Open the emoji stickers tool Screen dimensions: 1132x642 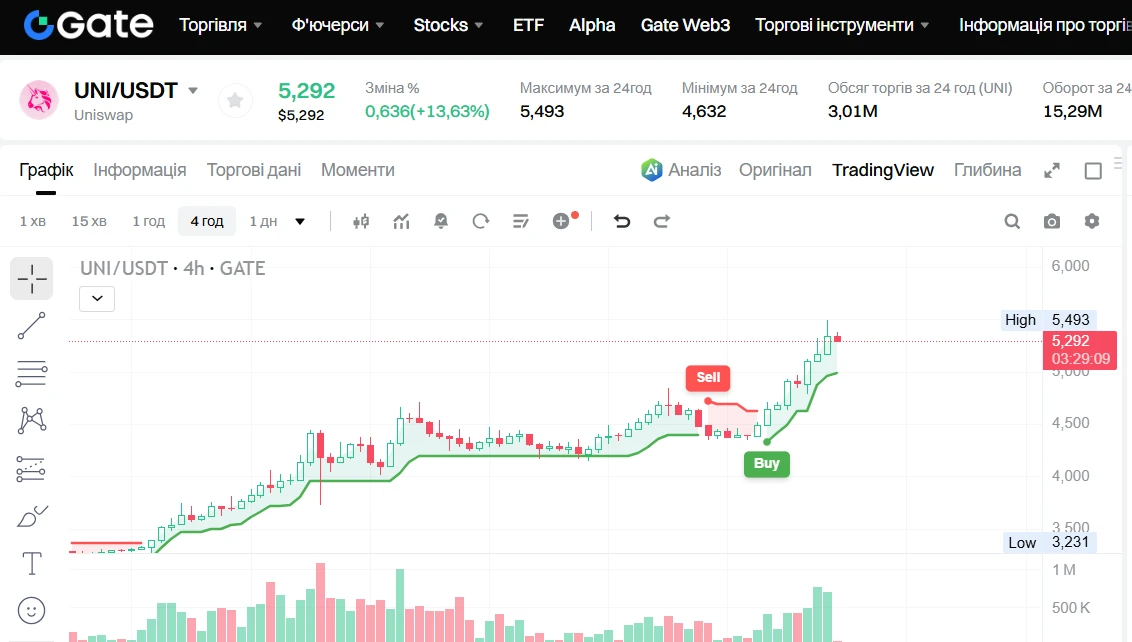point(31,611)
